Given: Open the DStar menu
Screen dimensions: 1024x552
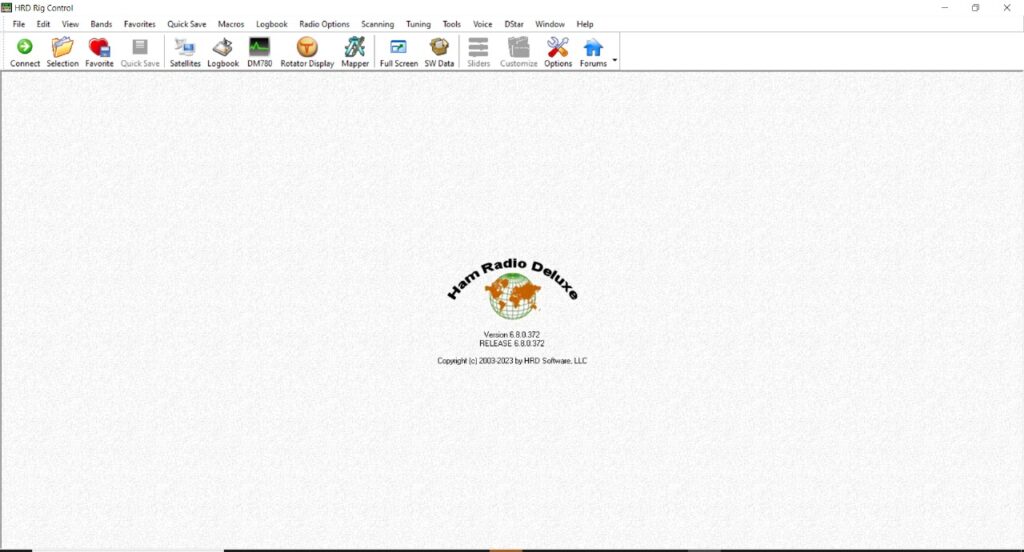Looking at the screenshot, I should tap(513, 24).
